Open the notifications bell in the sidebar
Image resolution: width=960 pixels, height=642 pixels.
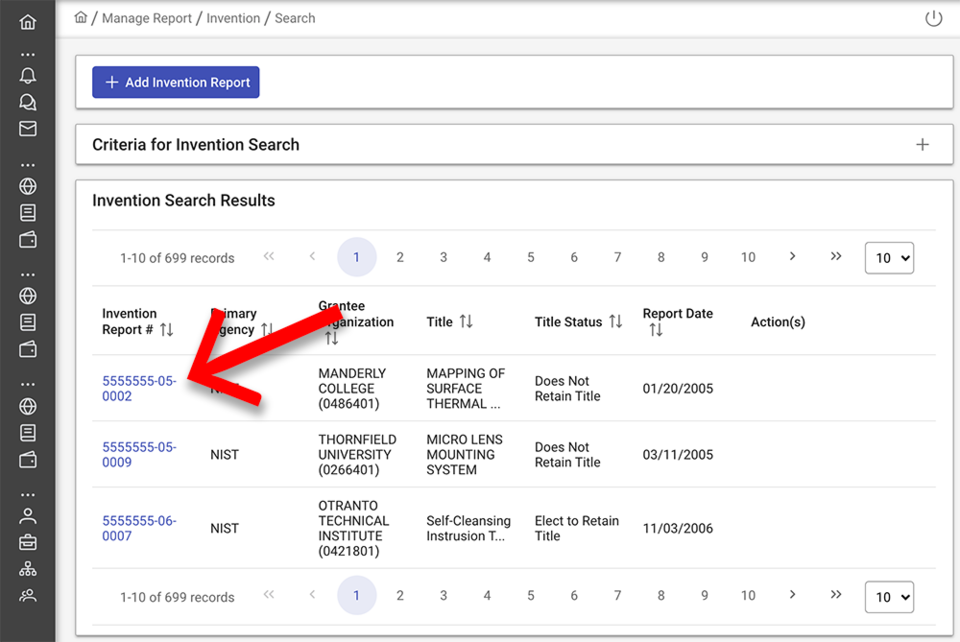tap(27, 75)
